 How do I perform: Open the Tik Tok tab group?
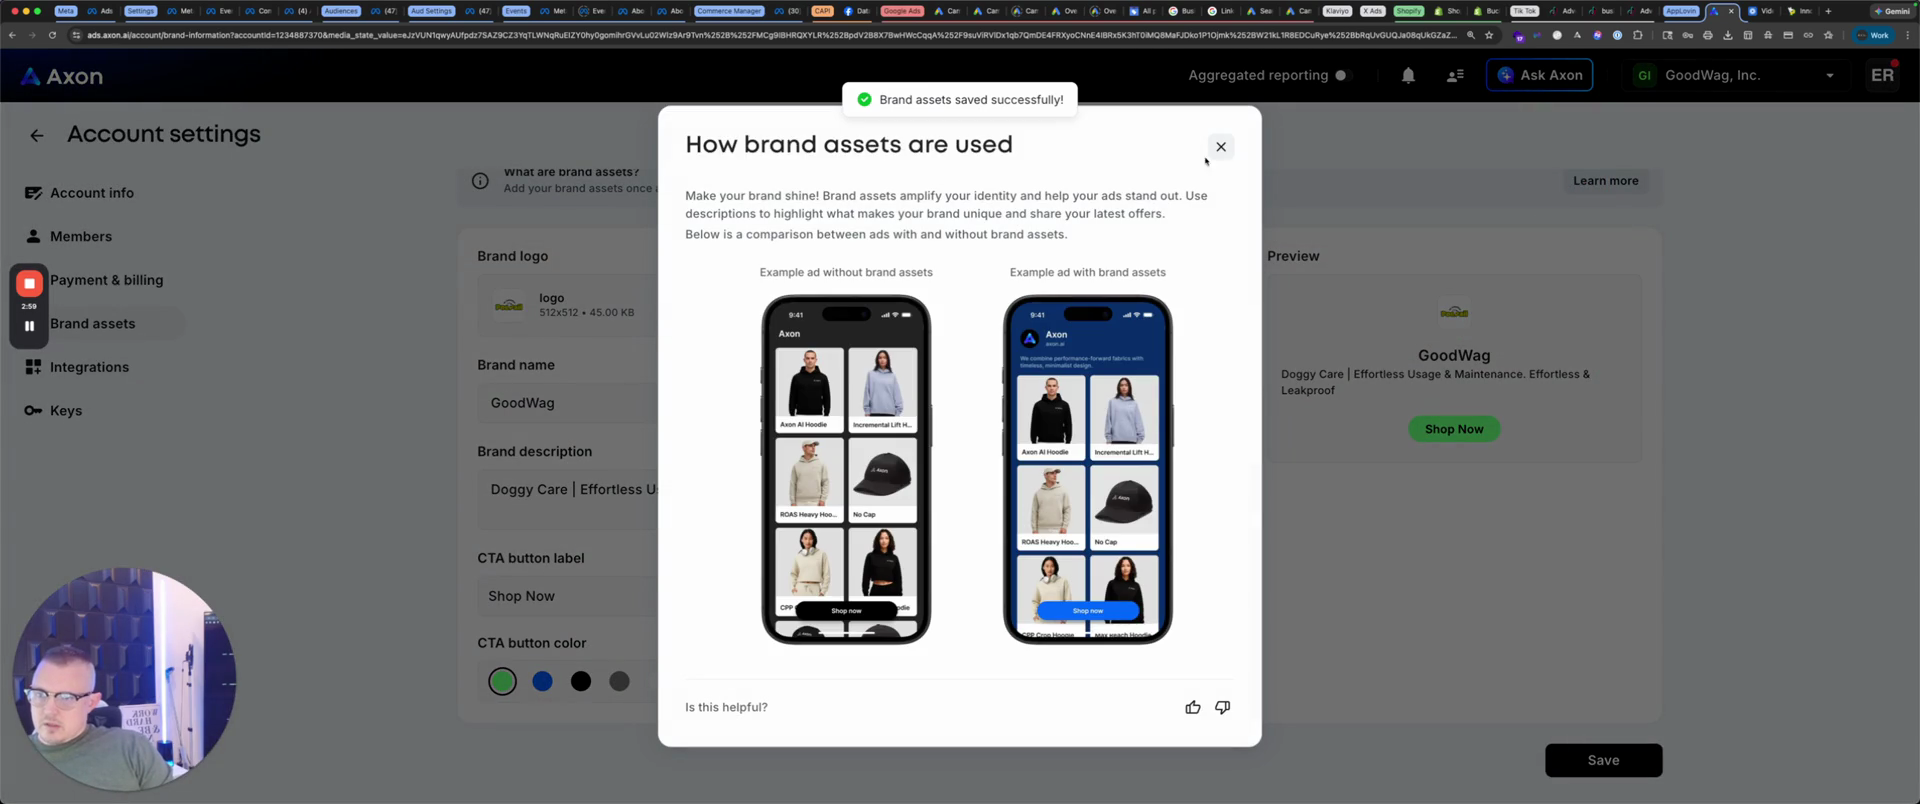(1524, 11)
